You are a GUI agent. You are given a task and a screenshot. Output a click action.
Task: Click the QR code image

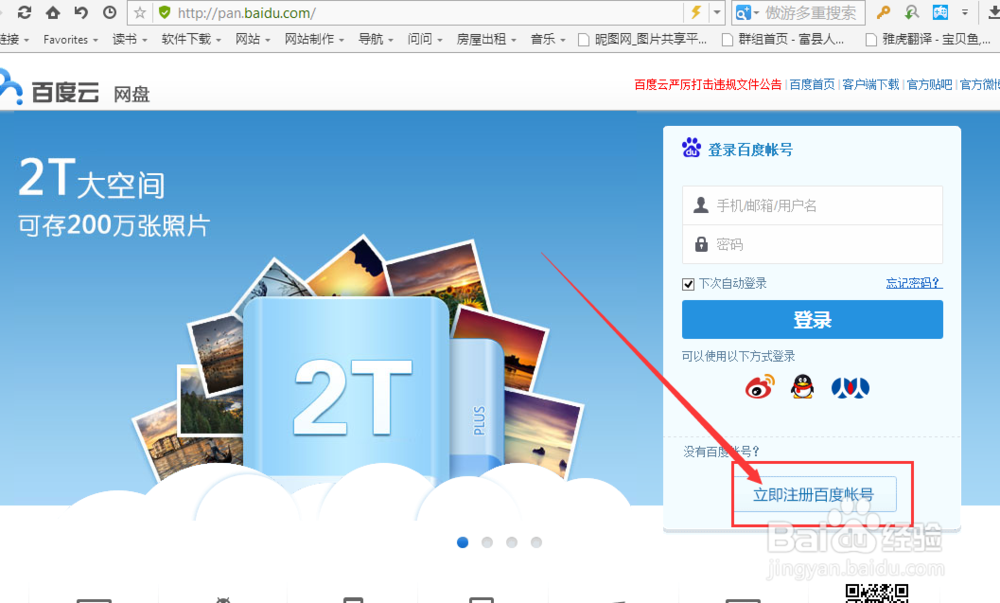click(877, 593)
